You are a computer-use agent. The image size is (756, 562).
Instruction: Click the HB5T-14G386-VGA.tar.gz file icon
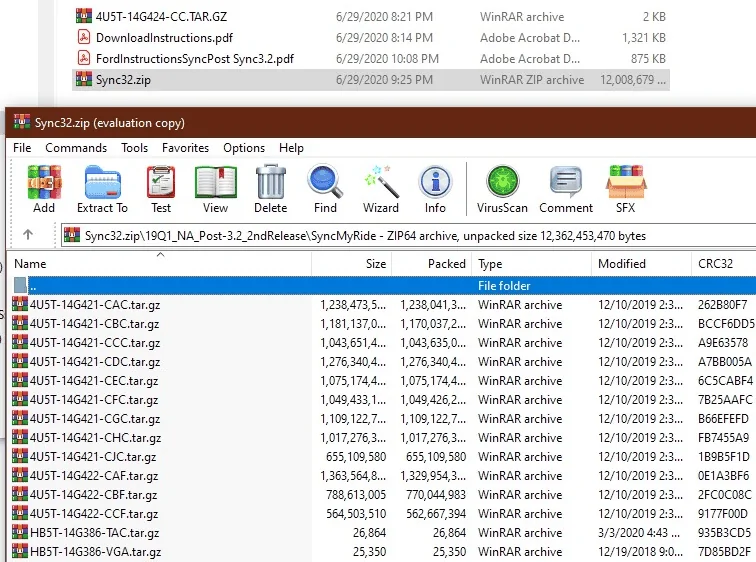tap(20, 551)
